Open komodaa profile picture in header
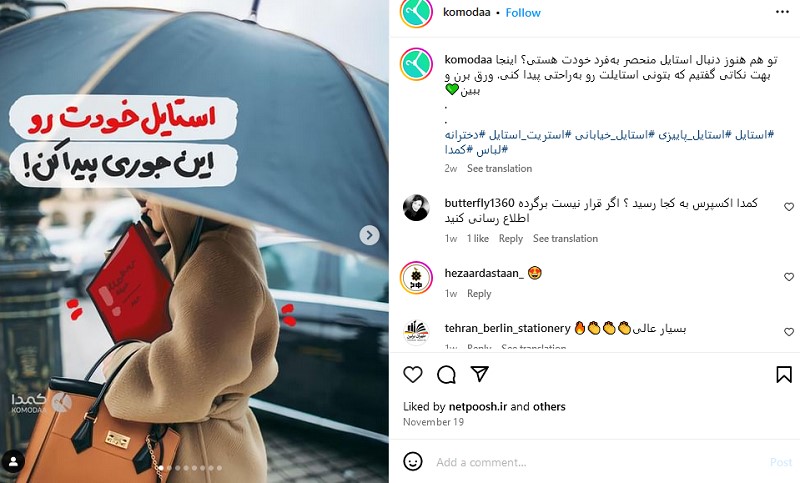 [x=416, y=12]
